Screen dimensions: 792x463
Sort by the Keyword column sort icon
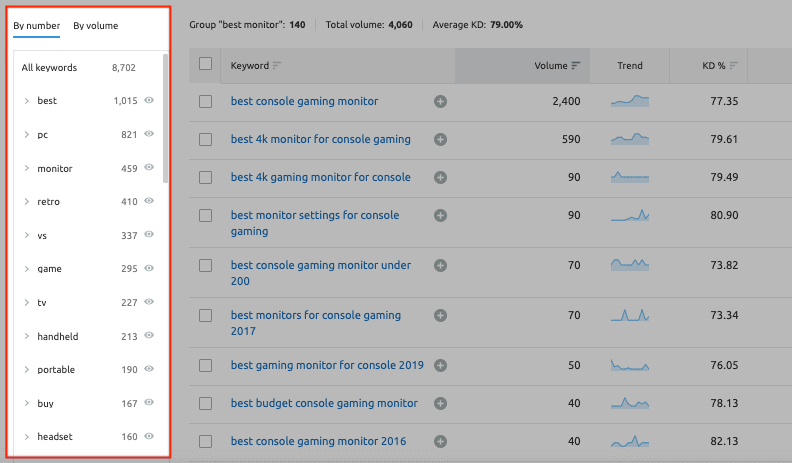[277, 66]
